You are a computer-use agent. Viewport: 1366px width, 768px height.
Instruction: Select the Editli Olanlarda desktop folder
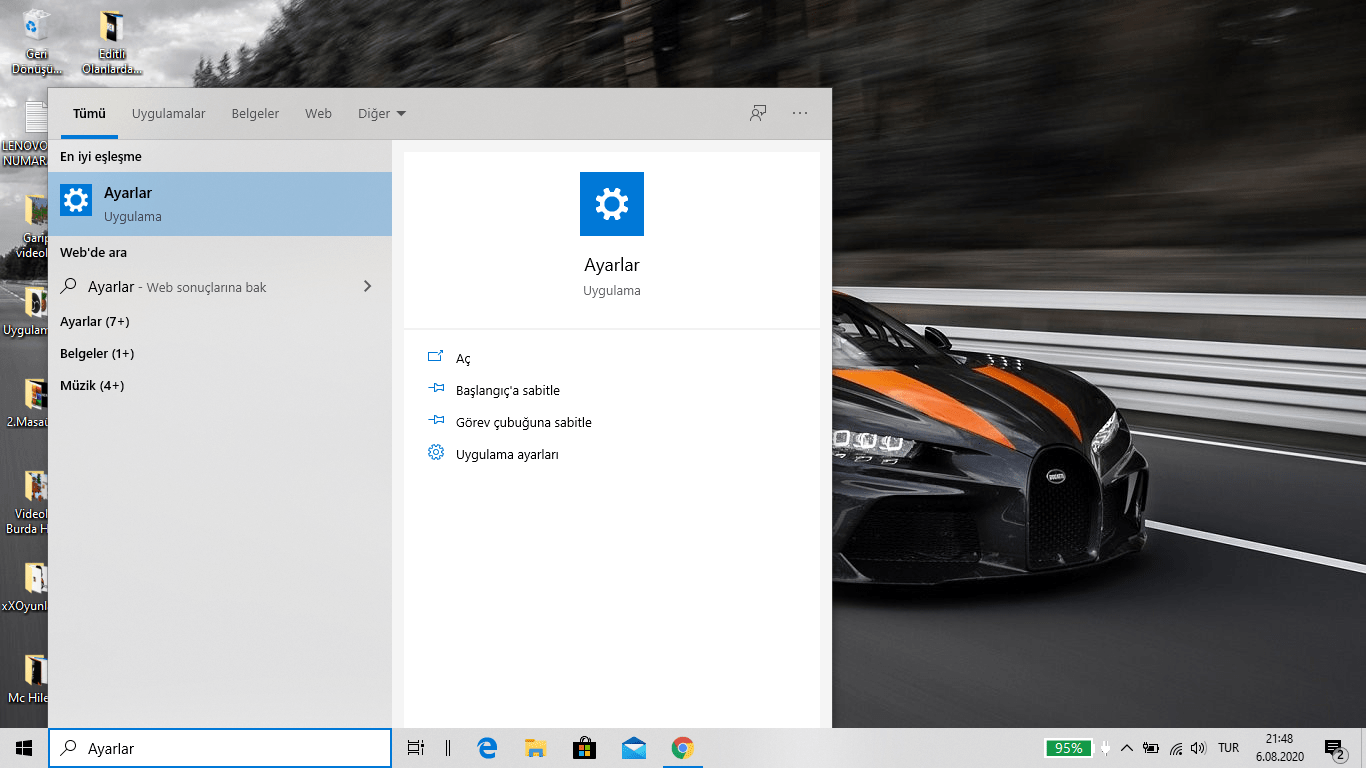pyautogui.click(x=113, y=43)
